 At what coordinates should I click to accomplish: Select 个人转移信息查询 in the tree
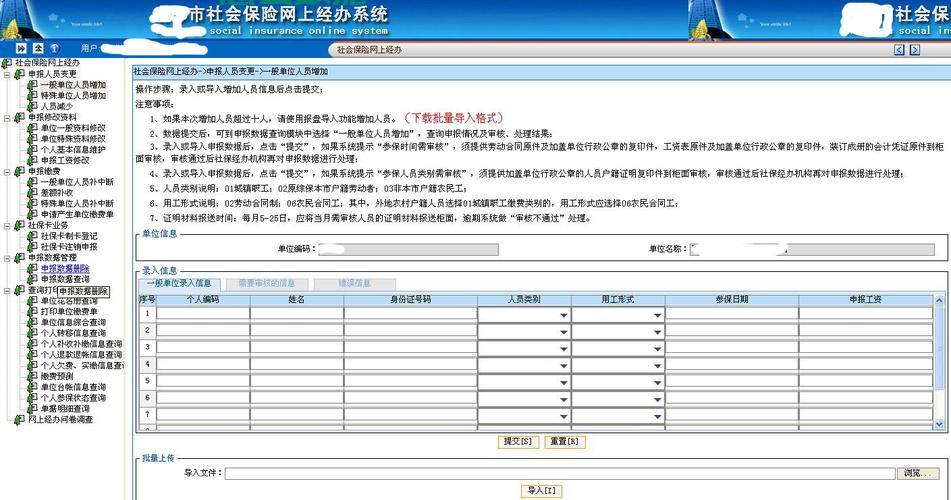coord(73,333)
